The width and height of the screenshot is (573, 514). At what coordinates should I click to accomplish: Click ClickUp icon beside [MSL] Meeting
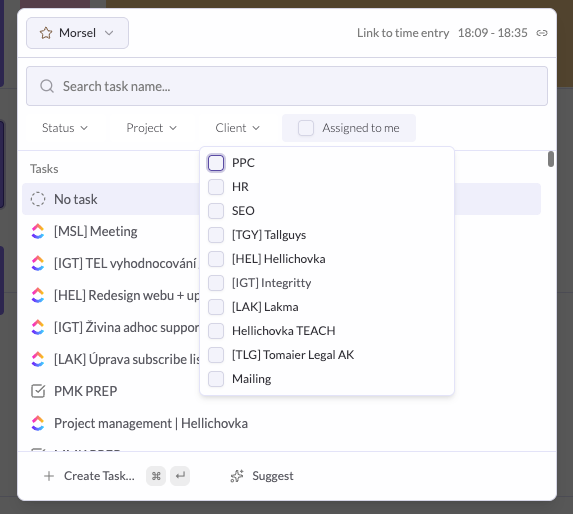(38, 232)
